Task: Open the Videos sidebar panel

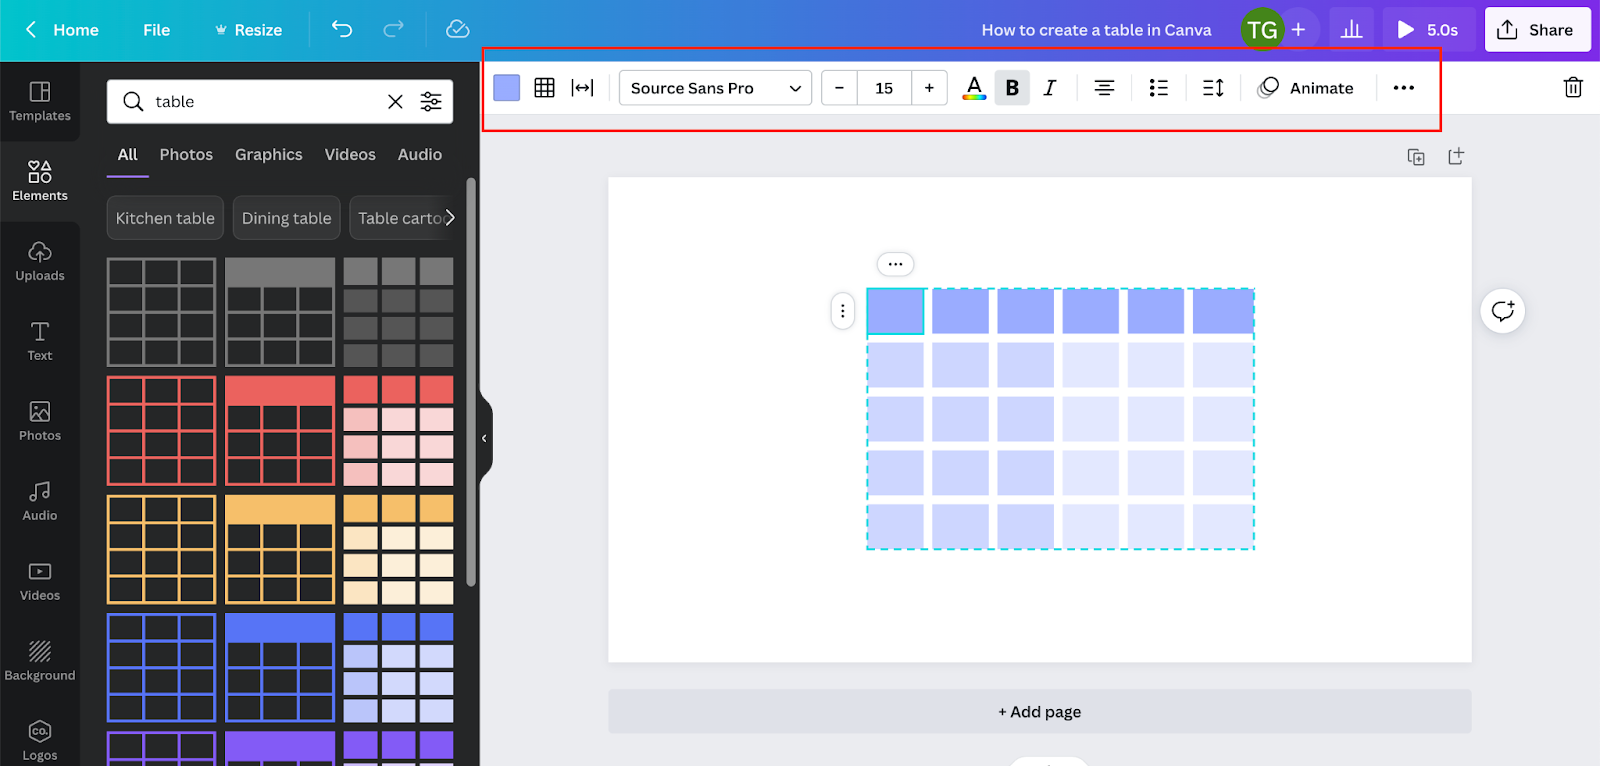Action: [x=40, y=582]
